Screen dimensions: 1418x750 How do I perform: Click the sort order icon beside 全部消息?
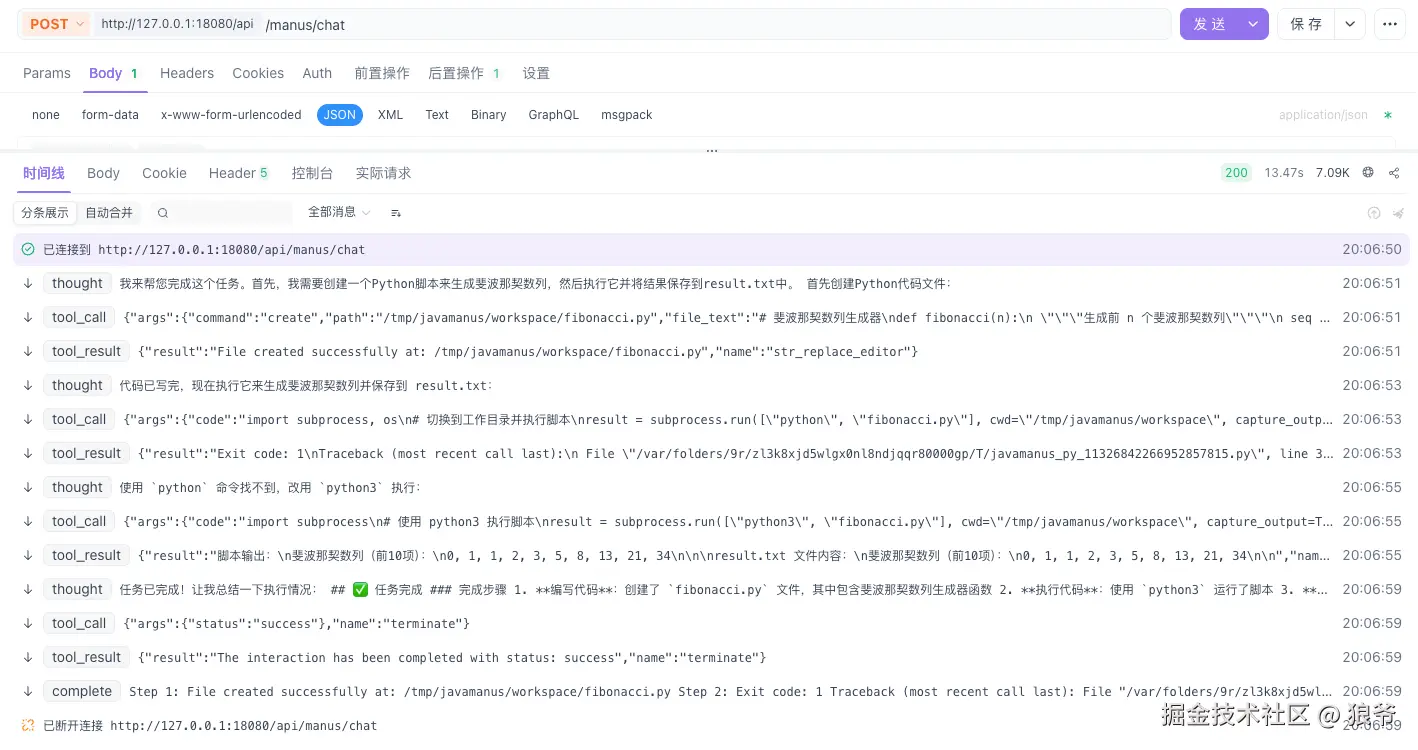[x=396, y=213]
